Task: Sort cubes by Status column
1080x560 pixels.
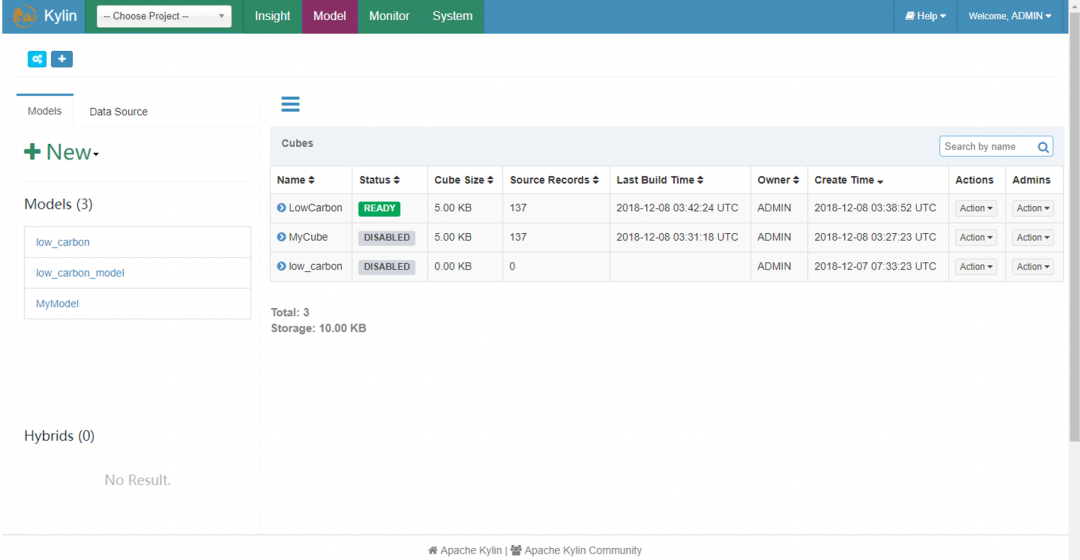Action: point(379,180)
